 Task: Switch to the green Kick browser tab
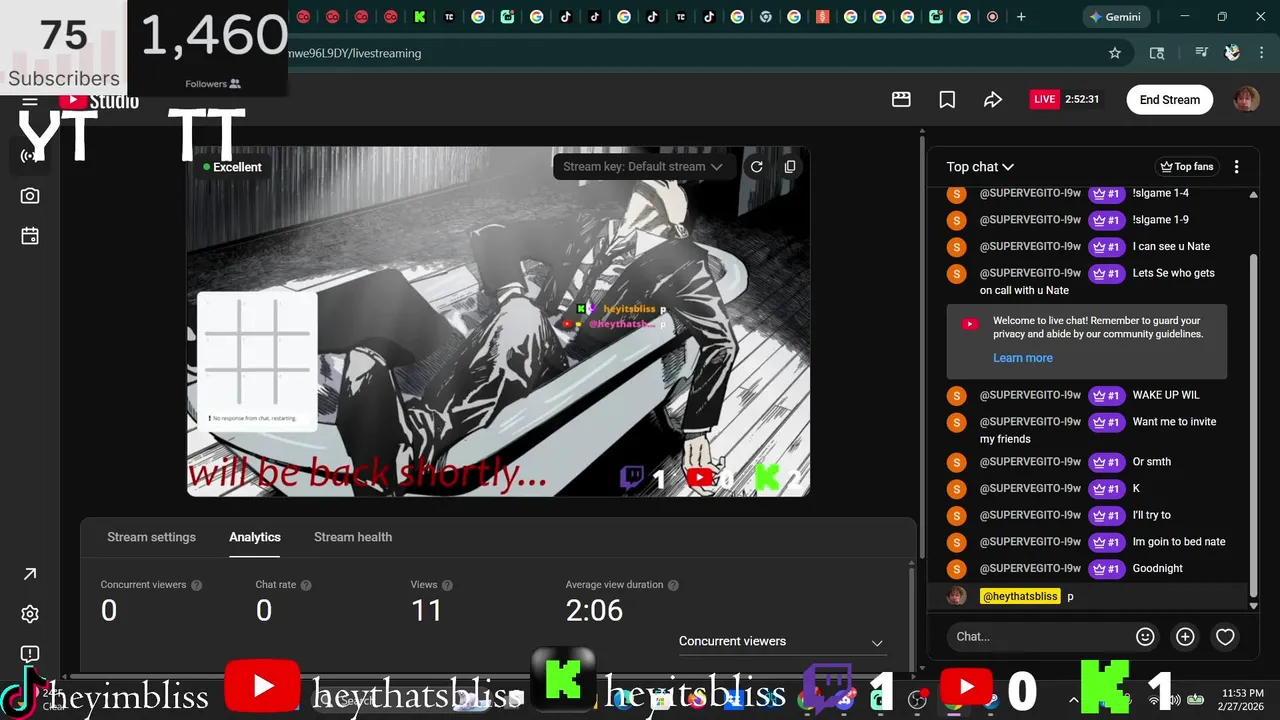(420, 17)
